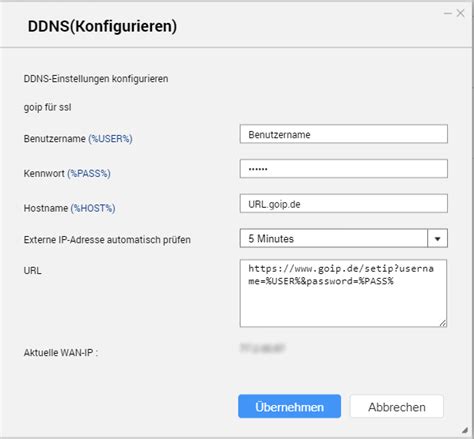Click the blurred WAN IP value
Image resolution: width=474 pixels, height=439 pixels.
pos(262,348)
